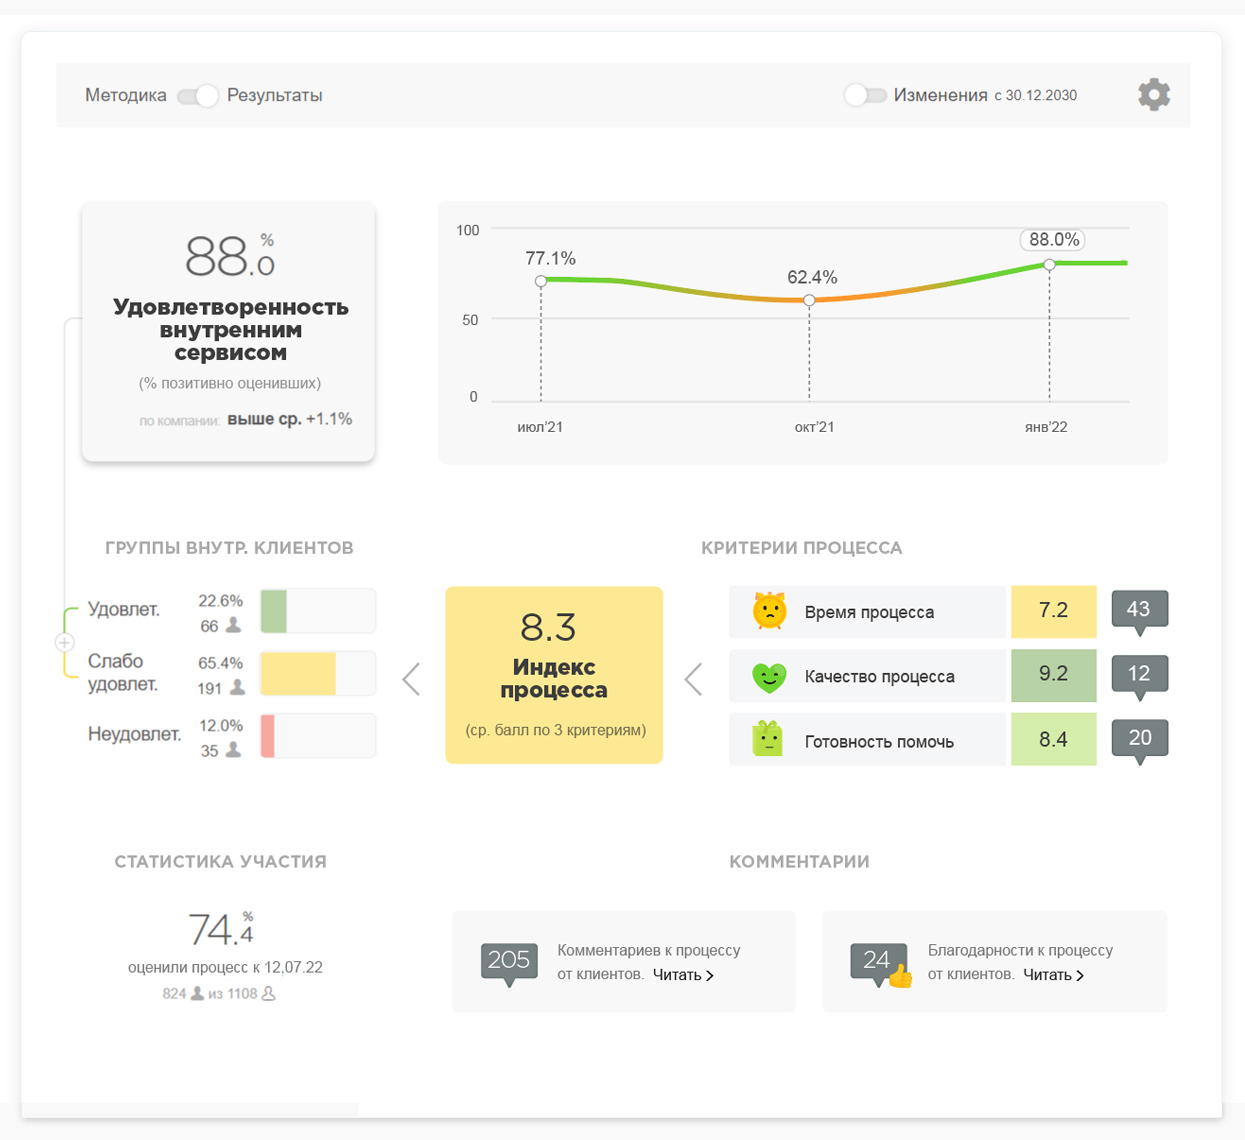1245x1140 pixels.
Task: Select the Методика label
Action: [x=125, y=96]
